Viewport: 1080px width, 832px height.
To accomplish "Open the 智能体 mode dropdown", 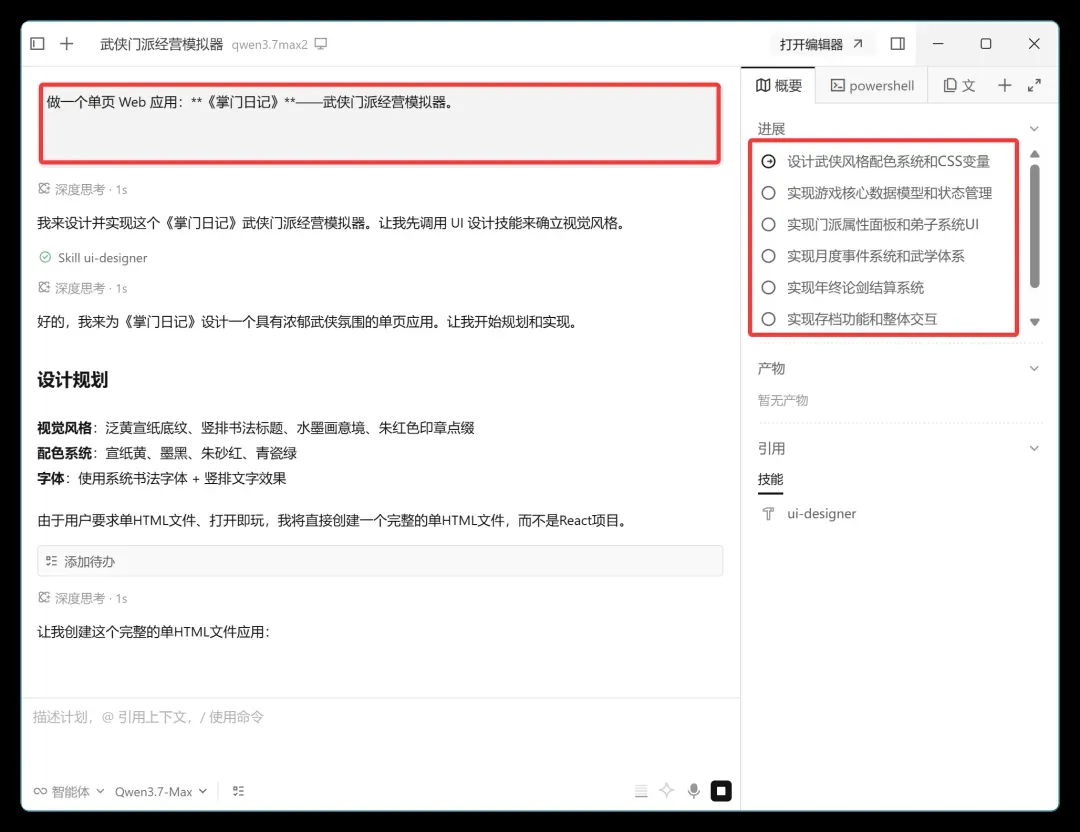I will [x=70, y=791].
